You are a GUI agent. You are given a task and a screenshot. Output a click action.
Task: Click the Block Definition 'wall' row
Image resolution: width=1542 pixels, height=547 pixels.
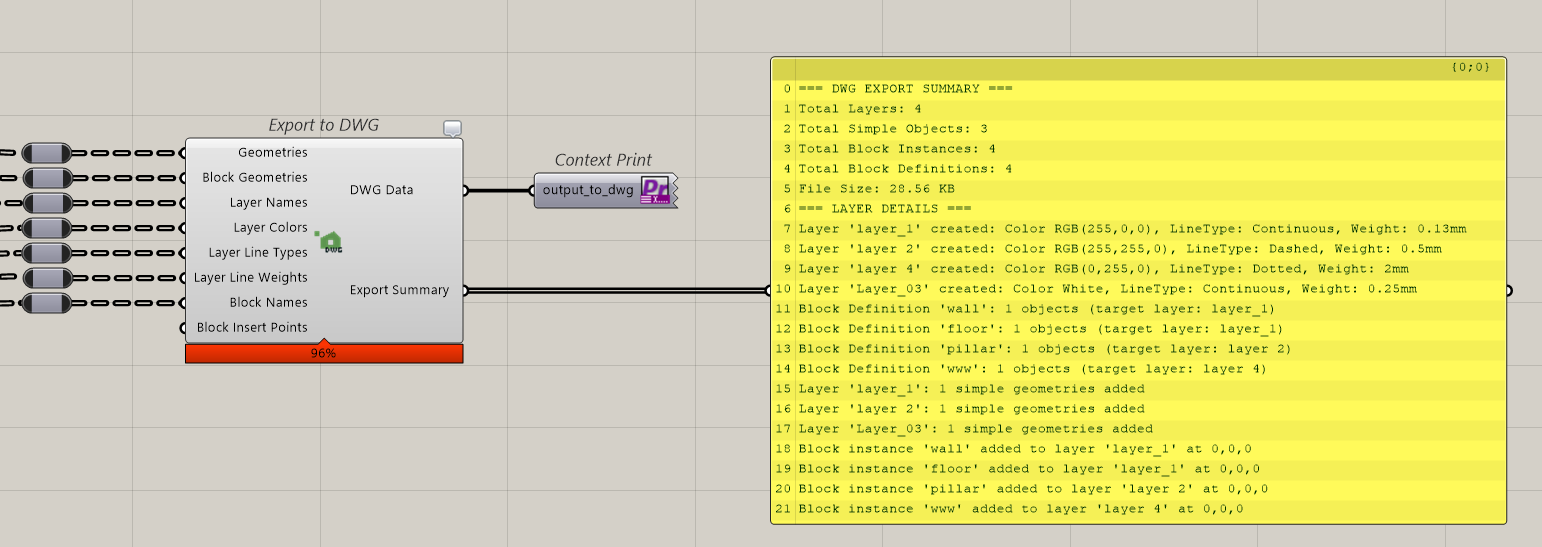(1139, 309)
